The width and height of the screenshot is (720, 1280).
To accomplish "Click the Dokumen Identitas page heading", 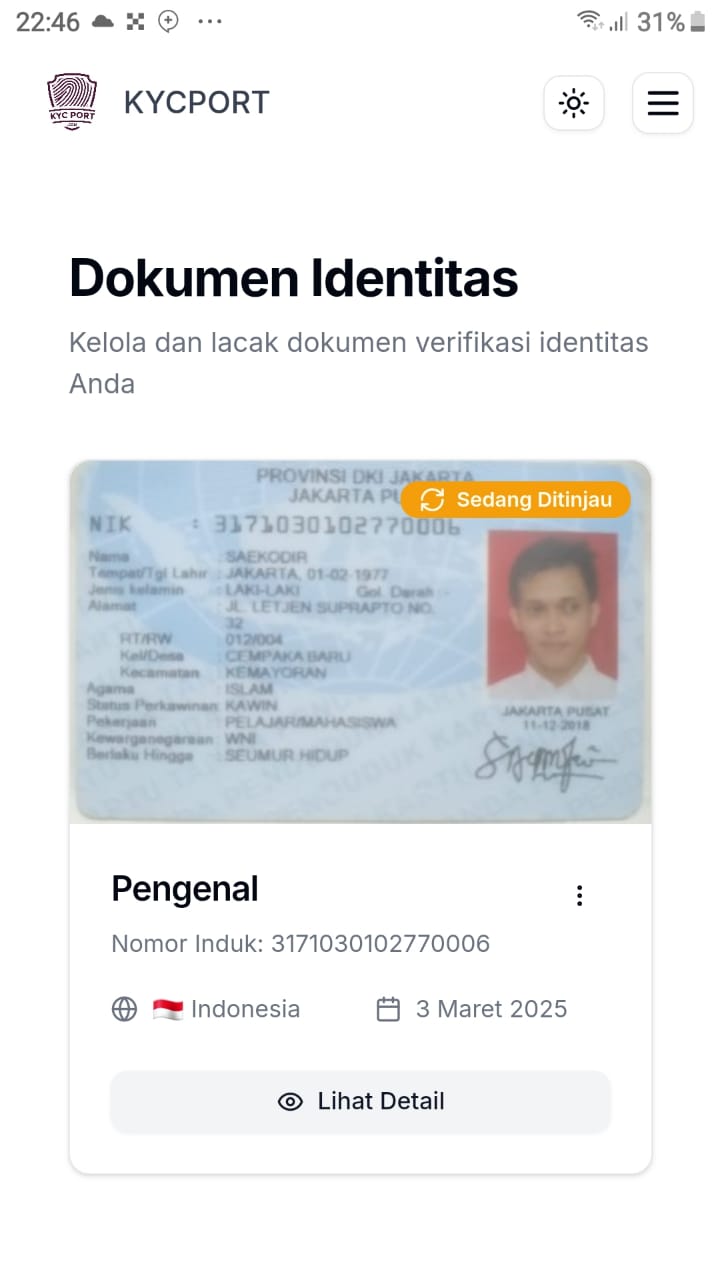I will click(x=294, y=278).
